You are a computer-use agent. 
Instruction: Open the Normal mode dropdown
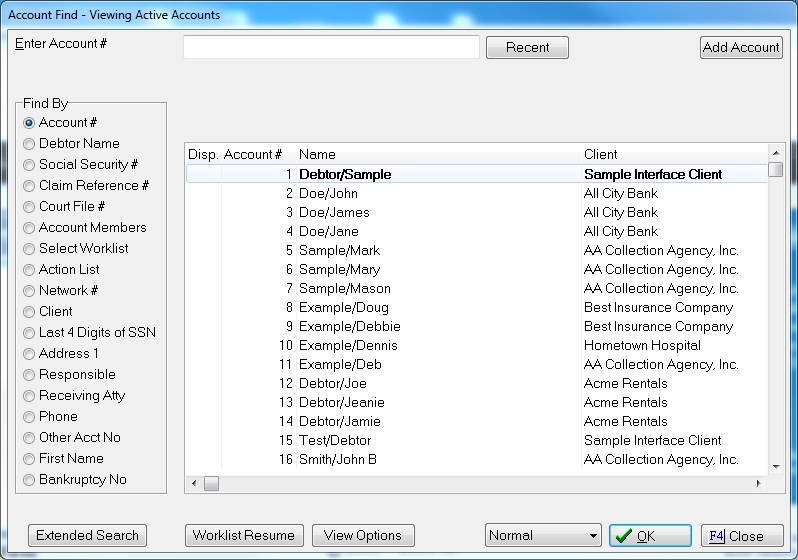coord(542,536)
